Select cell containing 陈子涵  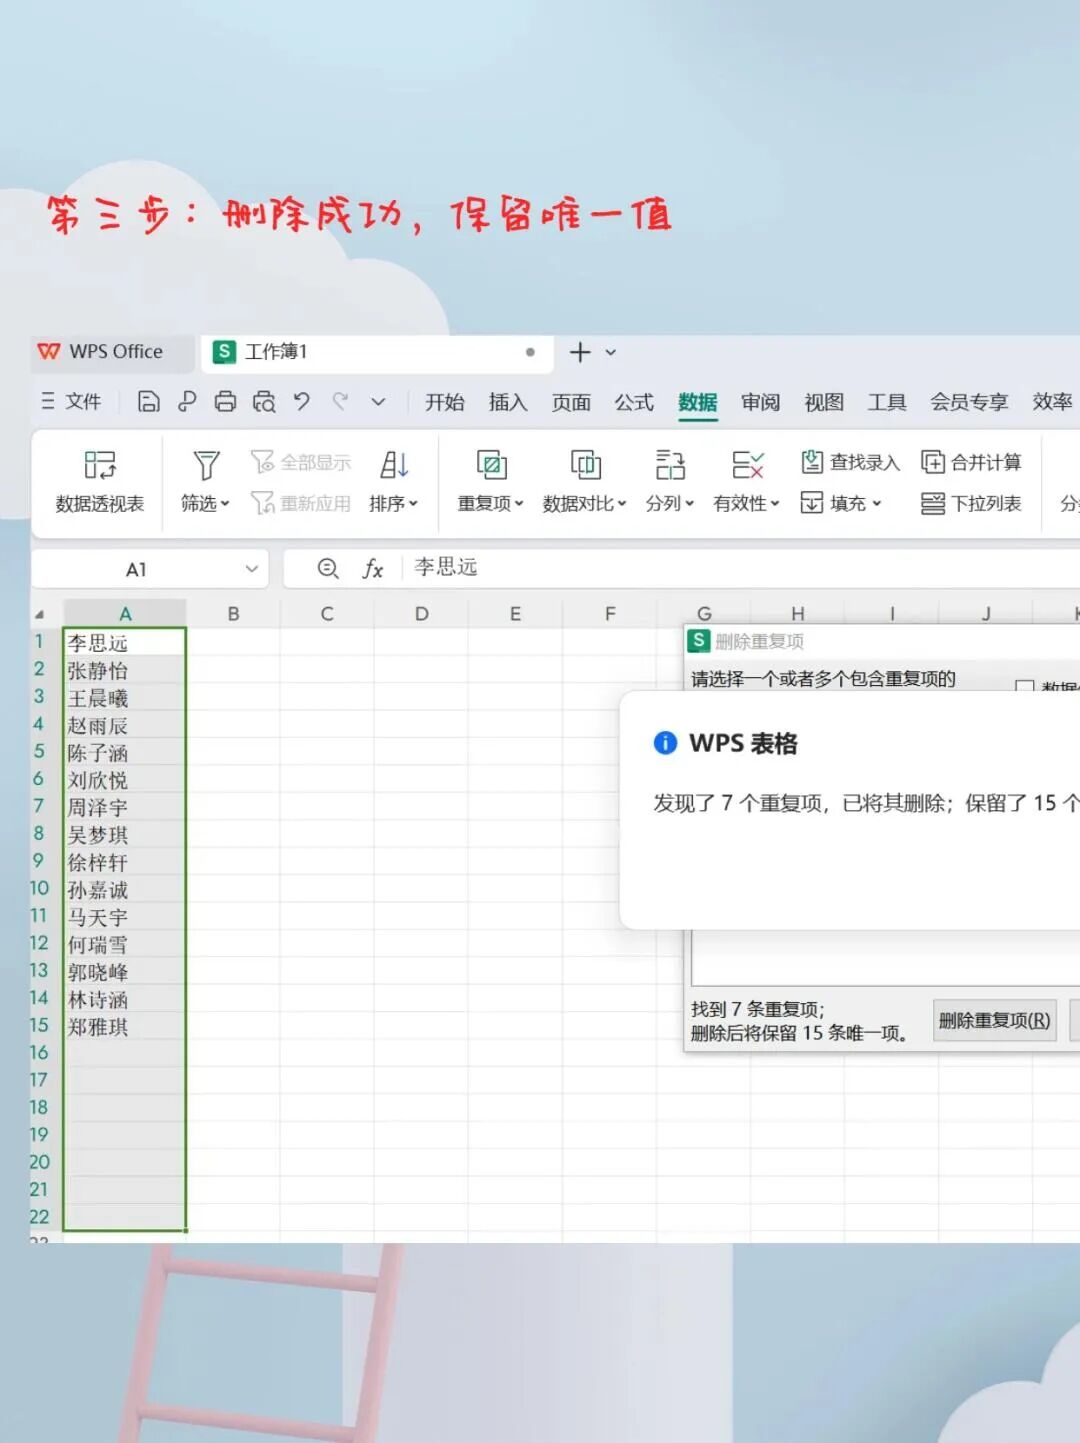(125, 752)
